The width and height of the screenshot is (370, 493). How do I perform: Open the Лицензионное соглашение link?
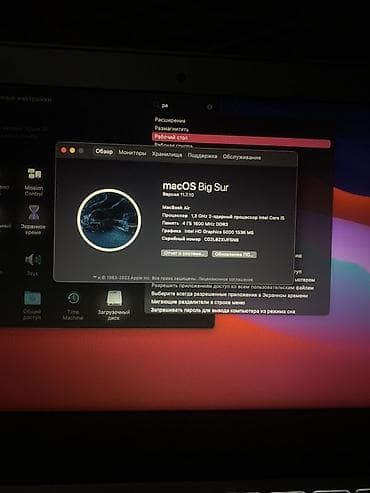(226, 279)
